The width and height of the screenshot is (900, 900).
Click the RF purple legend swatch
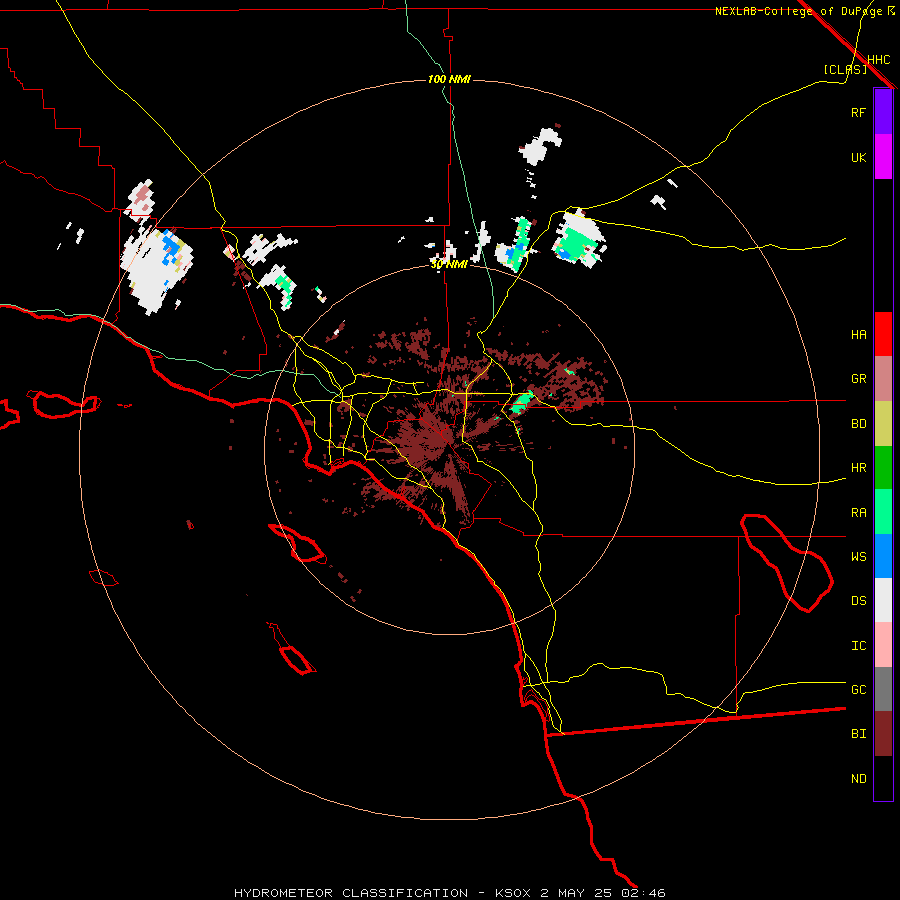tap(883, 112)
